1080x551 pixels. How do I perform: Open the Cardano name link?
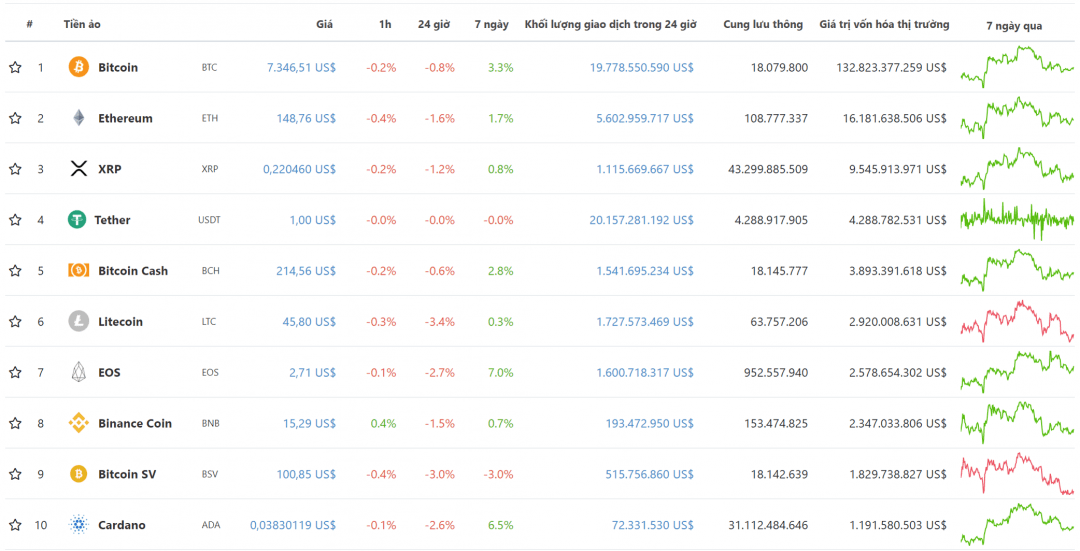122,525
